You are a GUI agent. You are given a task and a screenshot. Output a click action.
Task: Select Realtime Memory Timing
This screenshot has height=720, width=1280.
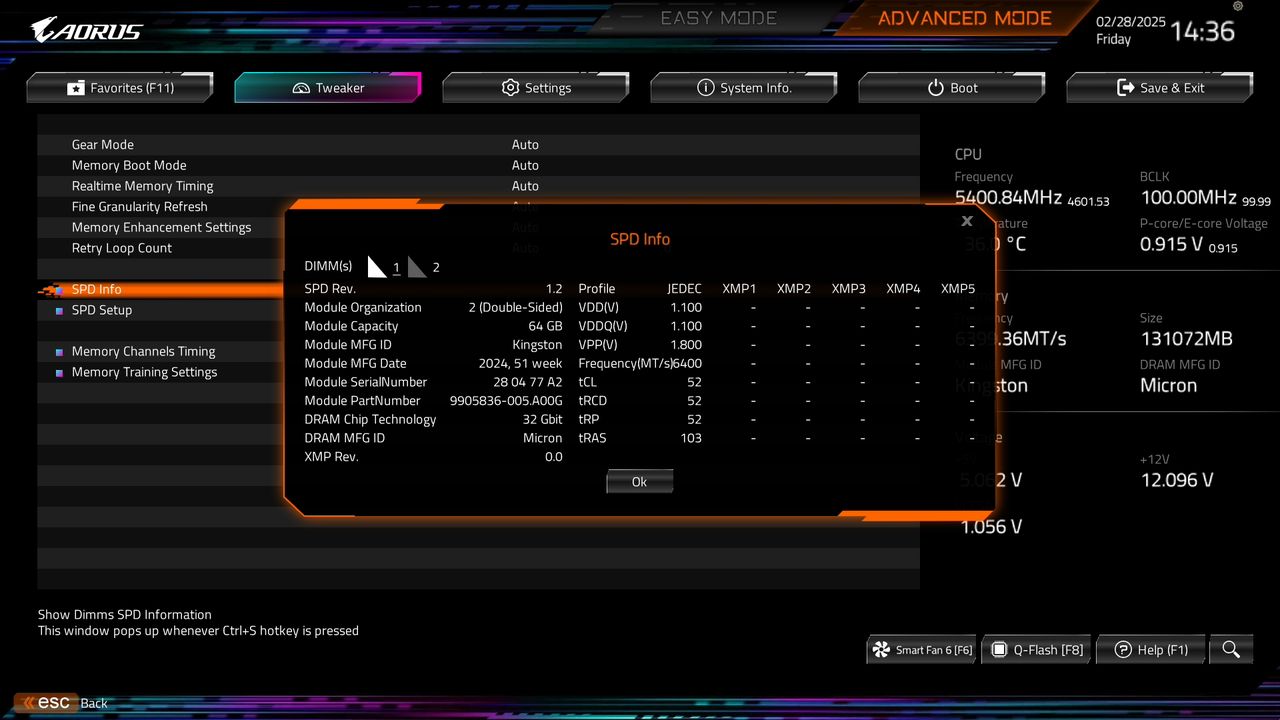(x=142, y=186)
